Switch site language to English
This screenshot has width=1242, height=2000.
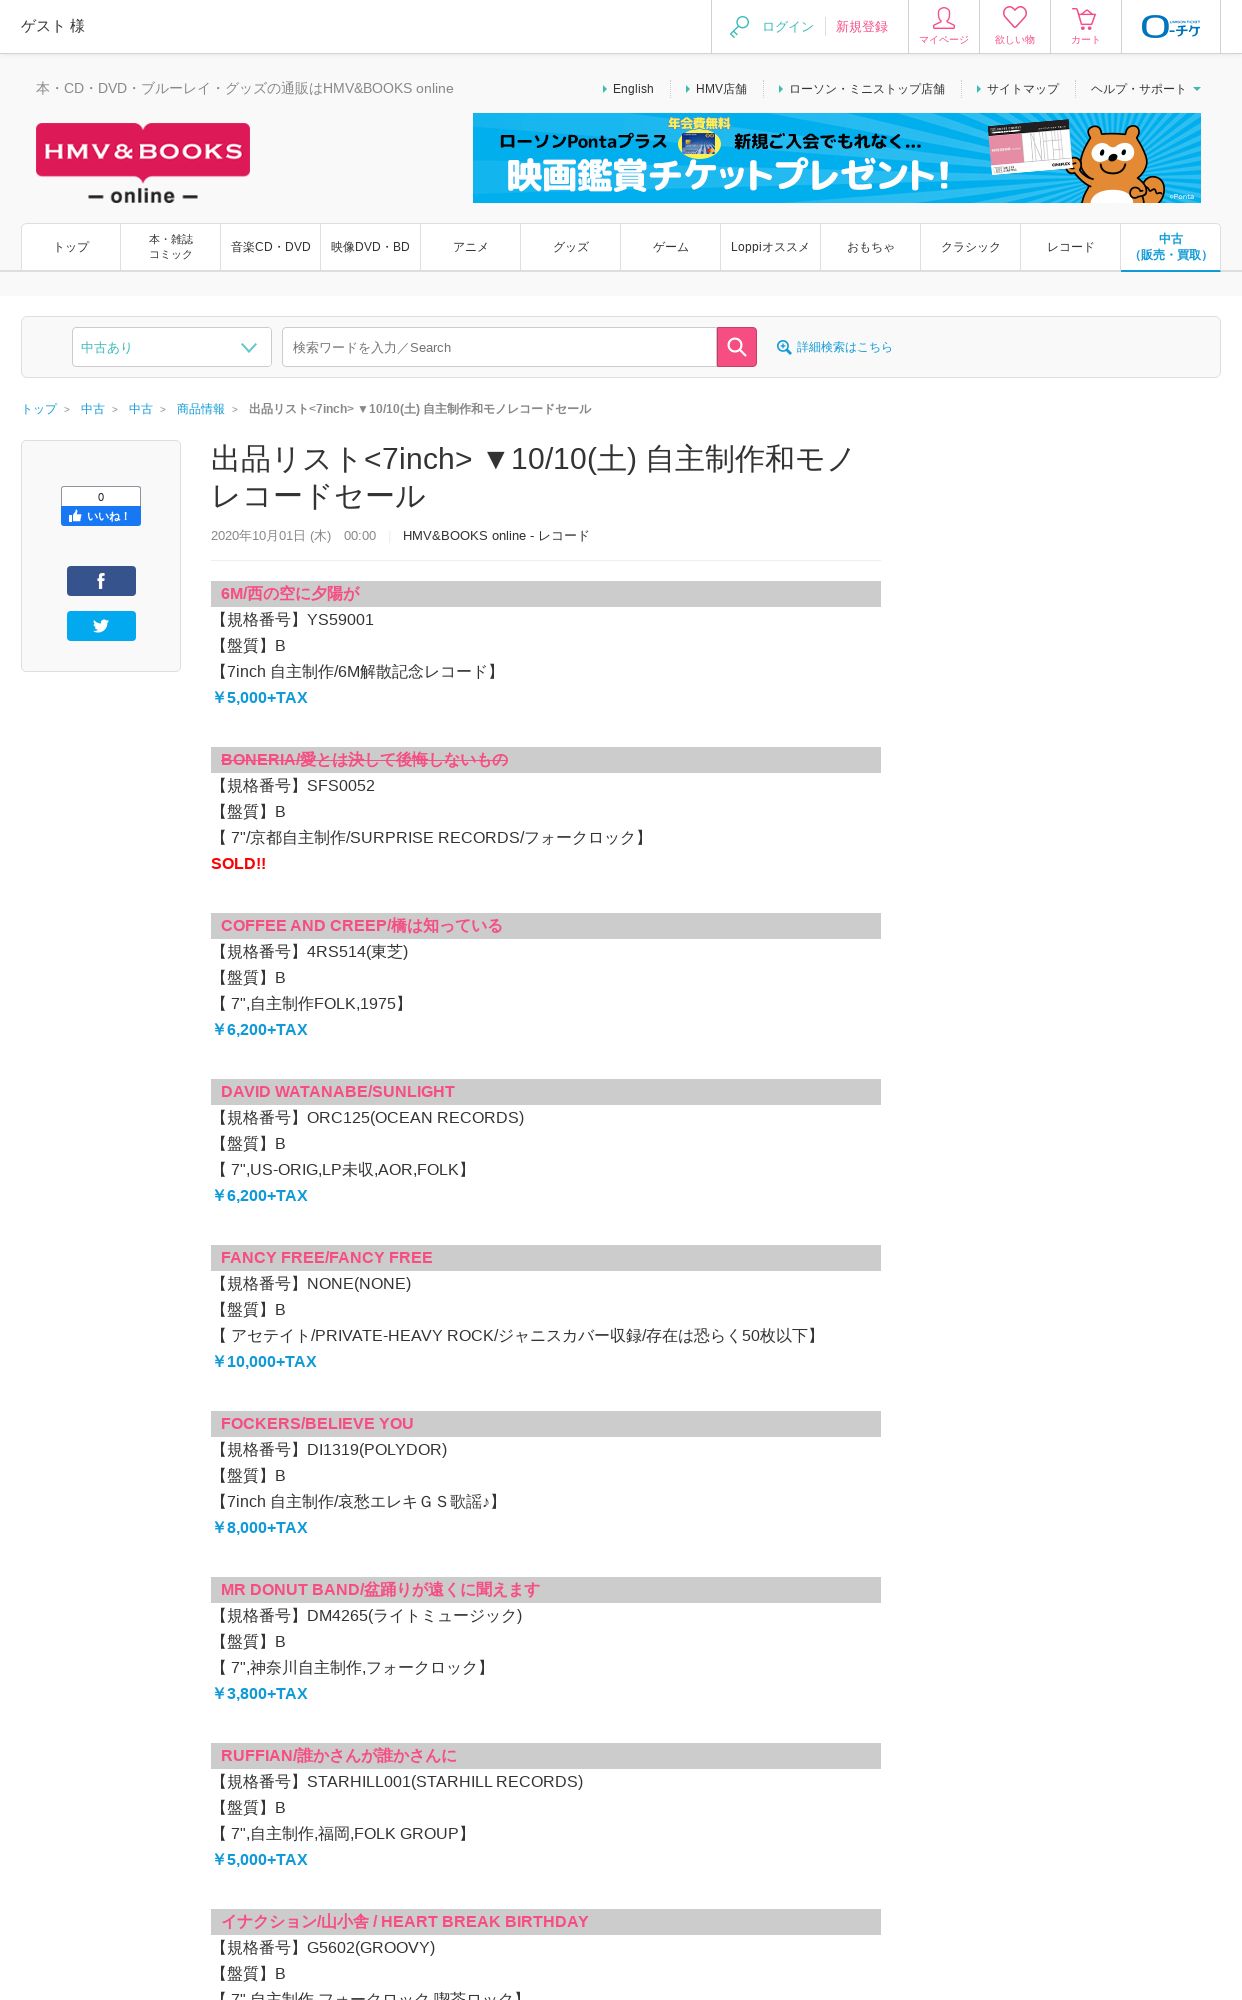[633, 89]
